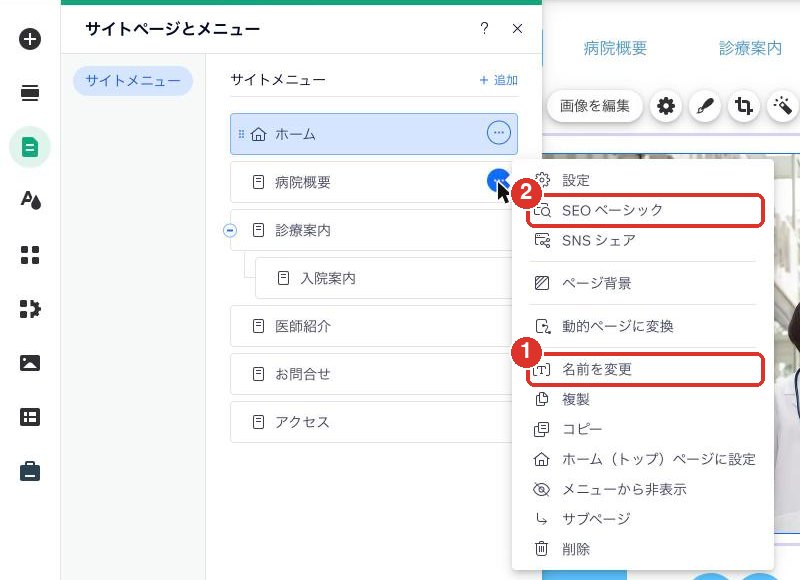Click page icon on 入院案内 row
Viewport: 800px width, 580px height.
pos(283,278)
